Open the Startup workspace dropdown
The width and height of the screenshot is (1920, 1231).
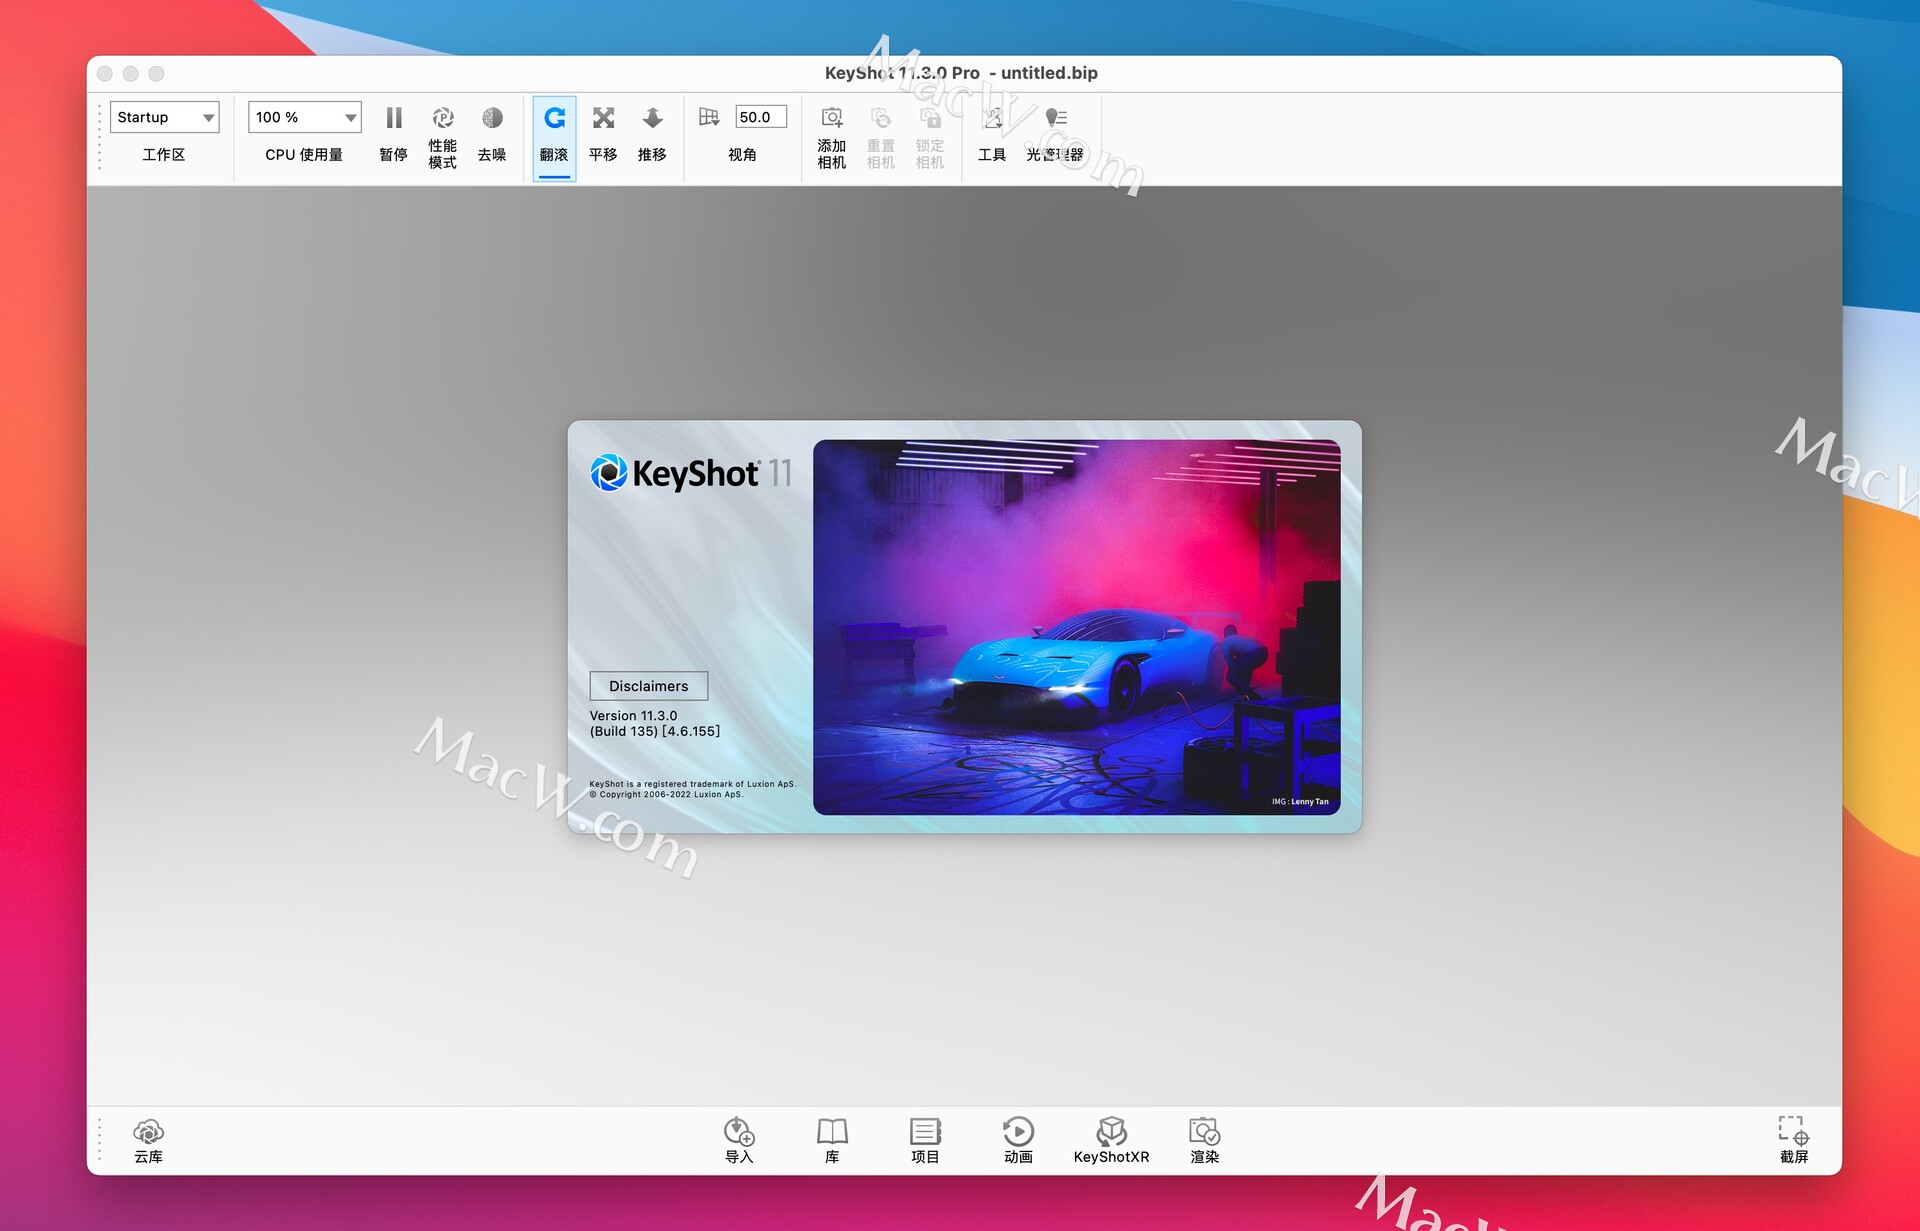164,117
